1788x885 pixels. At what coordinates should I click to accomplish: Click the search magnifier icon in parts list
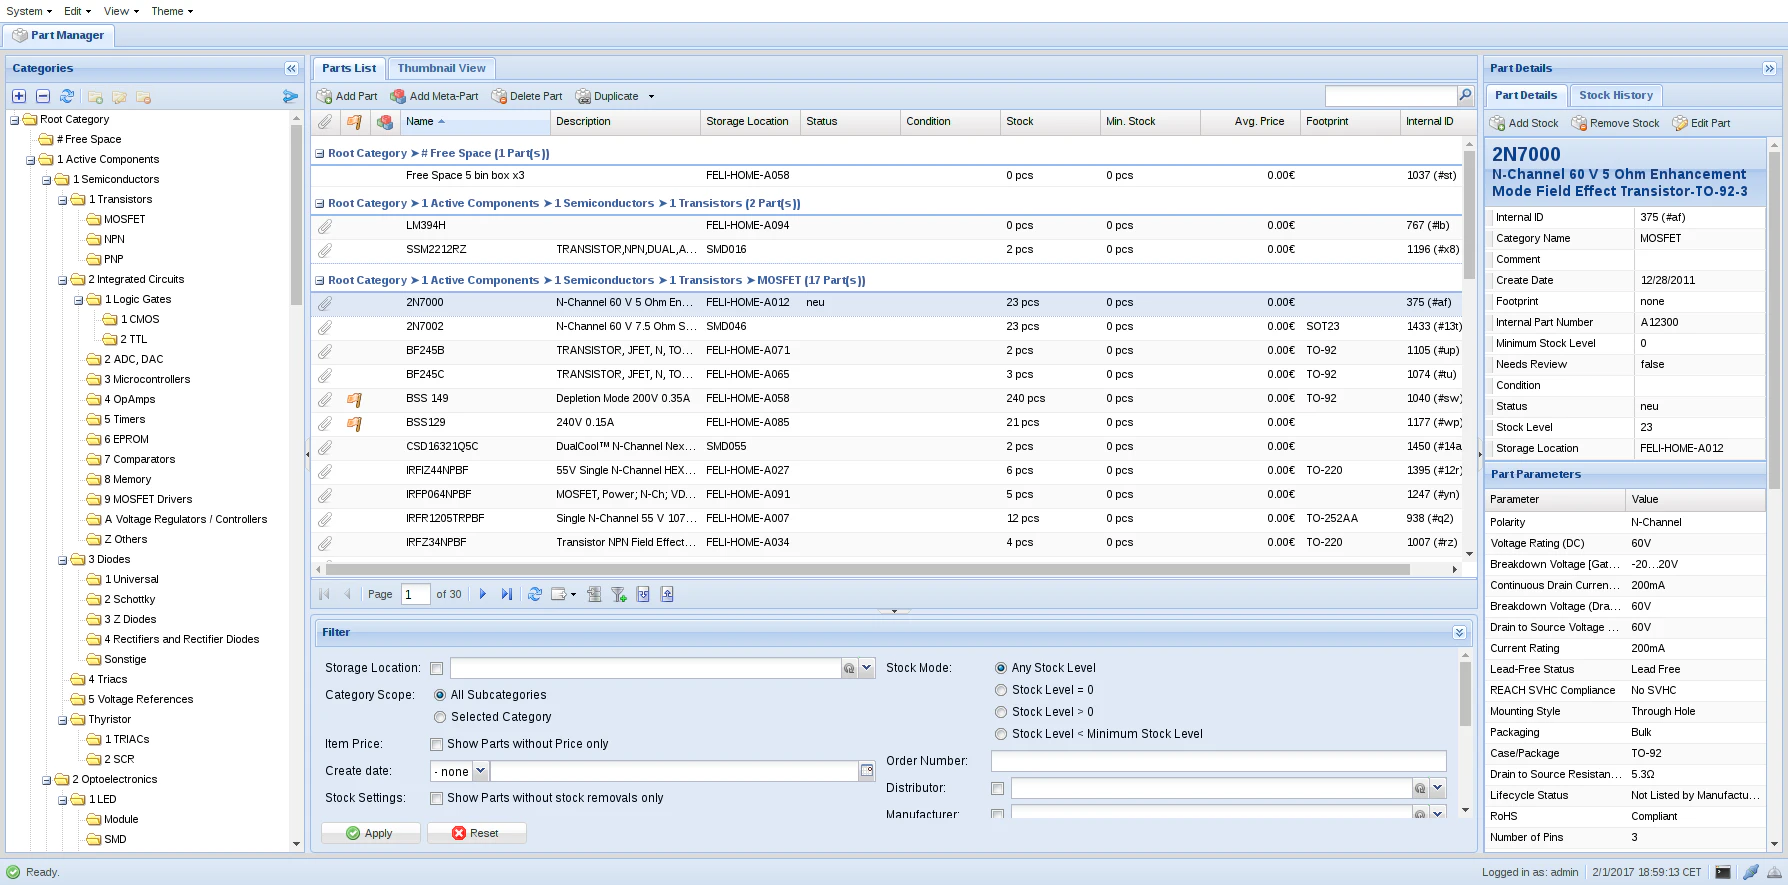tap(1465, 96)
